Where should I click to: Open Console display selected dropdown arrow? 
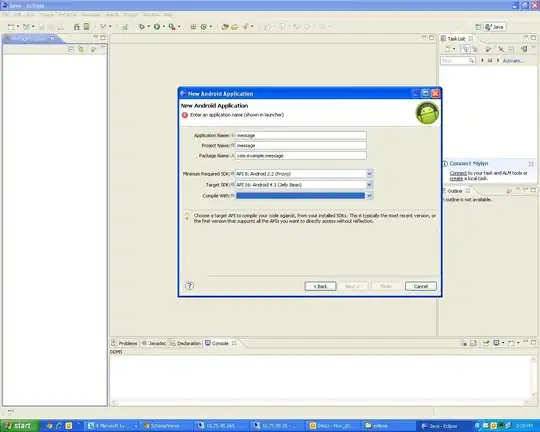tap(503, 343)
